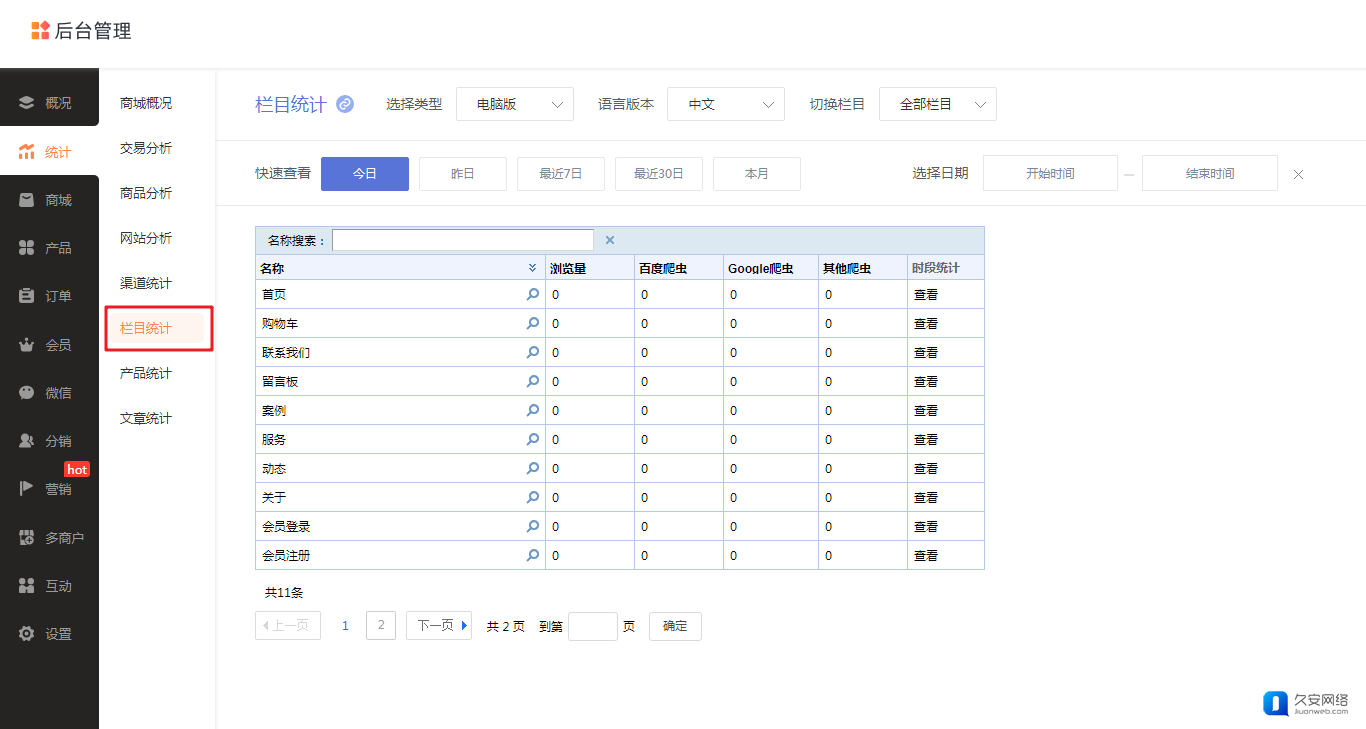
Task: Go to page 2 in pagination
Action: point(381,626)
